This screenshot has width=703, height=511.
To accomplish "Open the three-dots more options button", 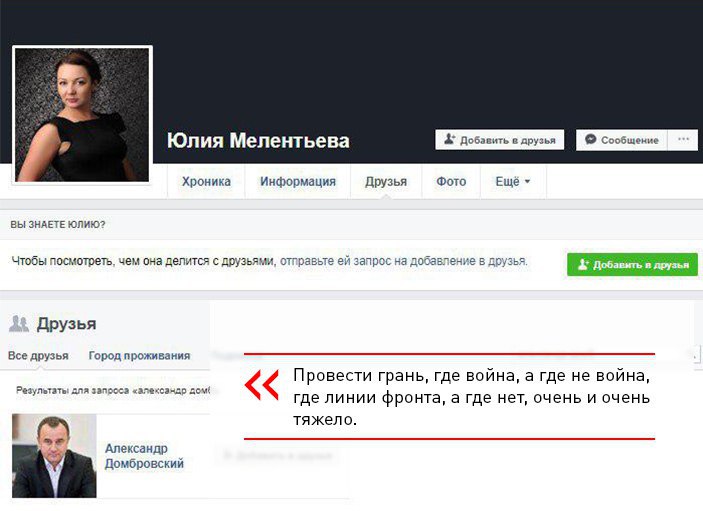I will click(683, 139).
